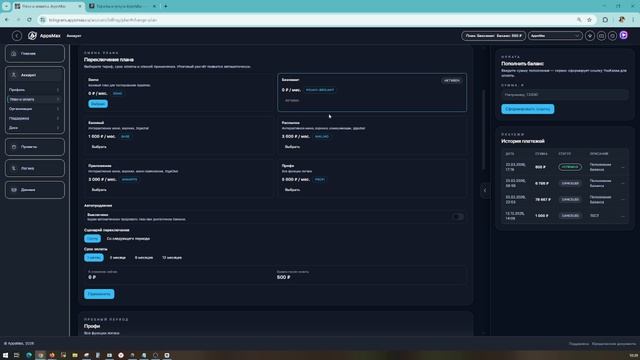
Task: Open the Проекты sidebar section
Action: (35, 147)
